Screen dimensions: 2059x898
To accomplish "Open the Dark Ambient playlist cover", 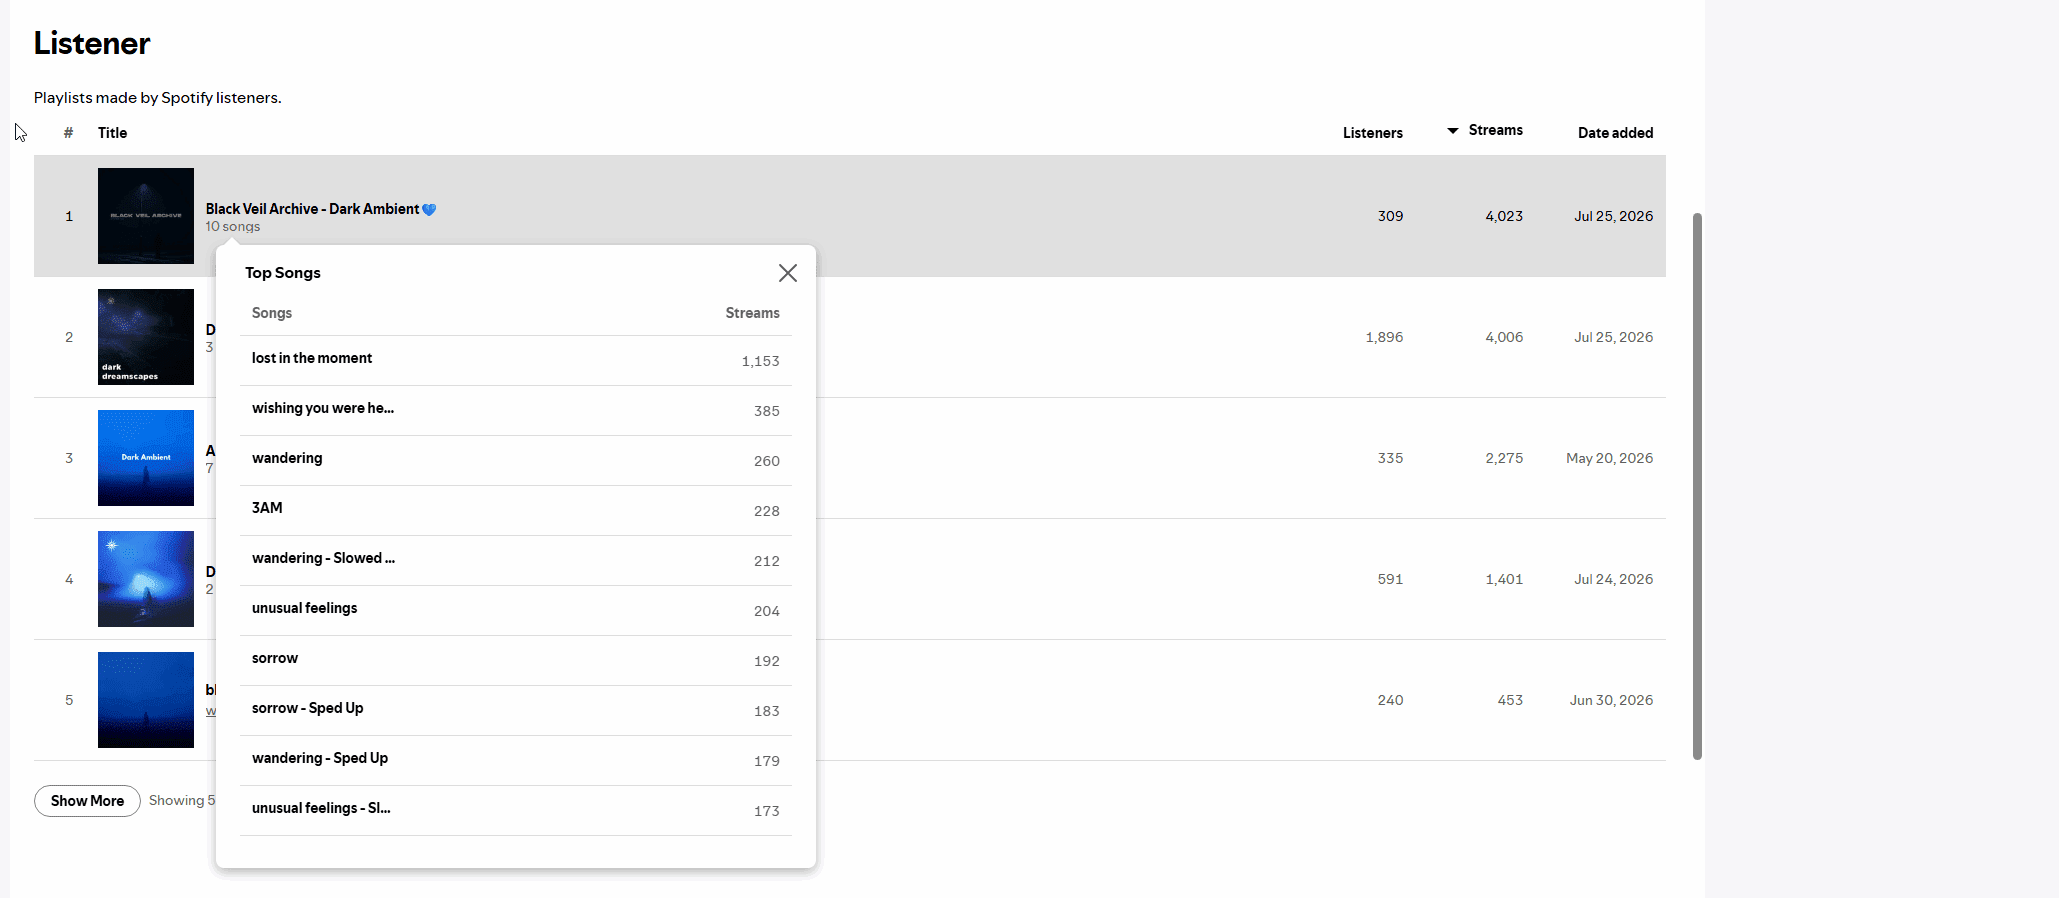I will click(x=146, y=458).
